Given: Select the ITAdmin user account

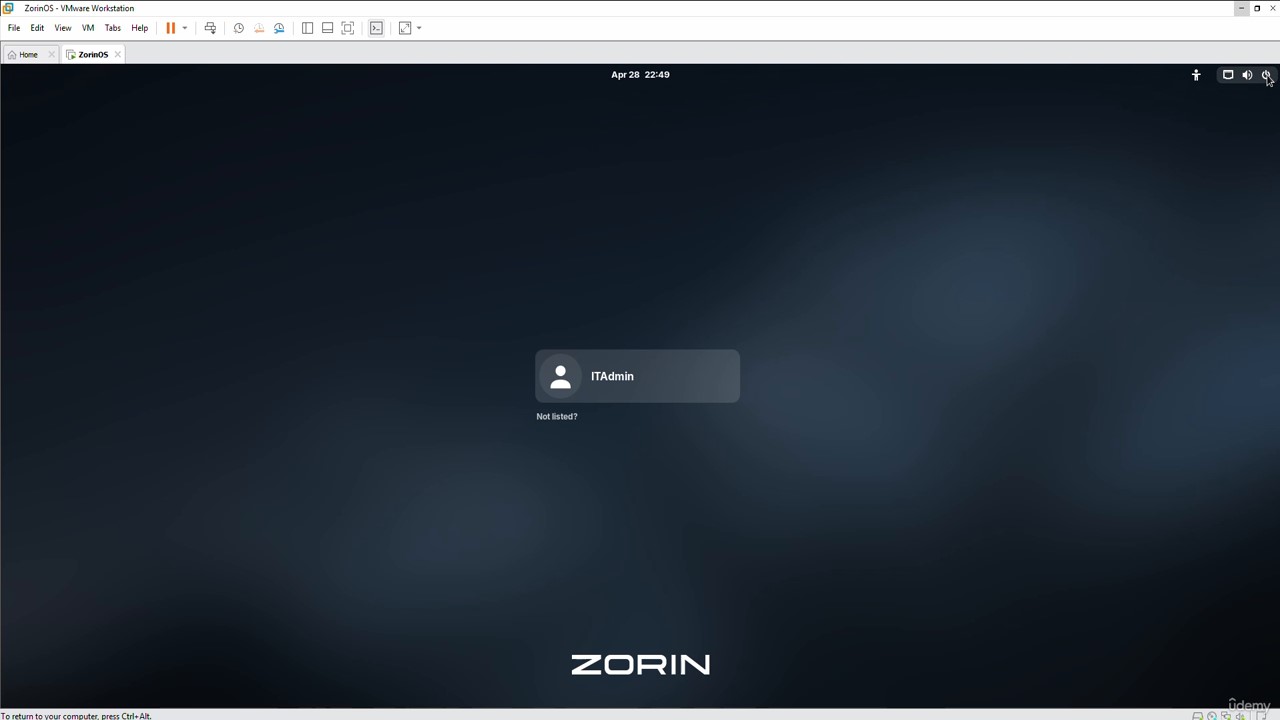Looking at the screenshot, I should [x=637, y=376].
